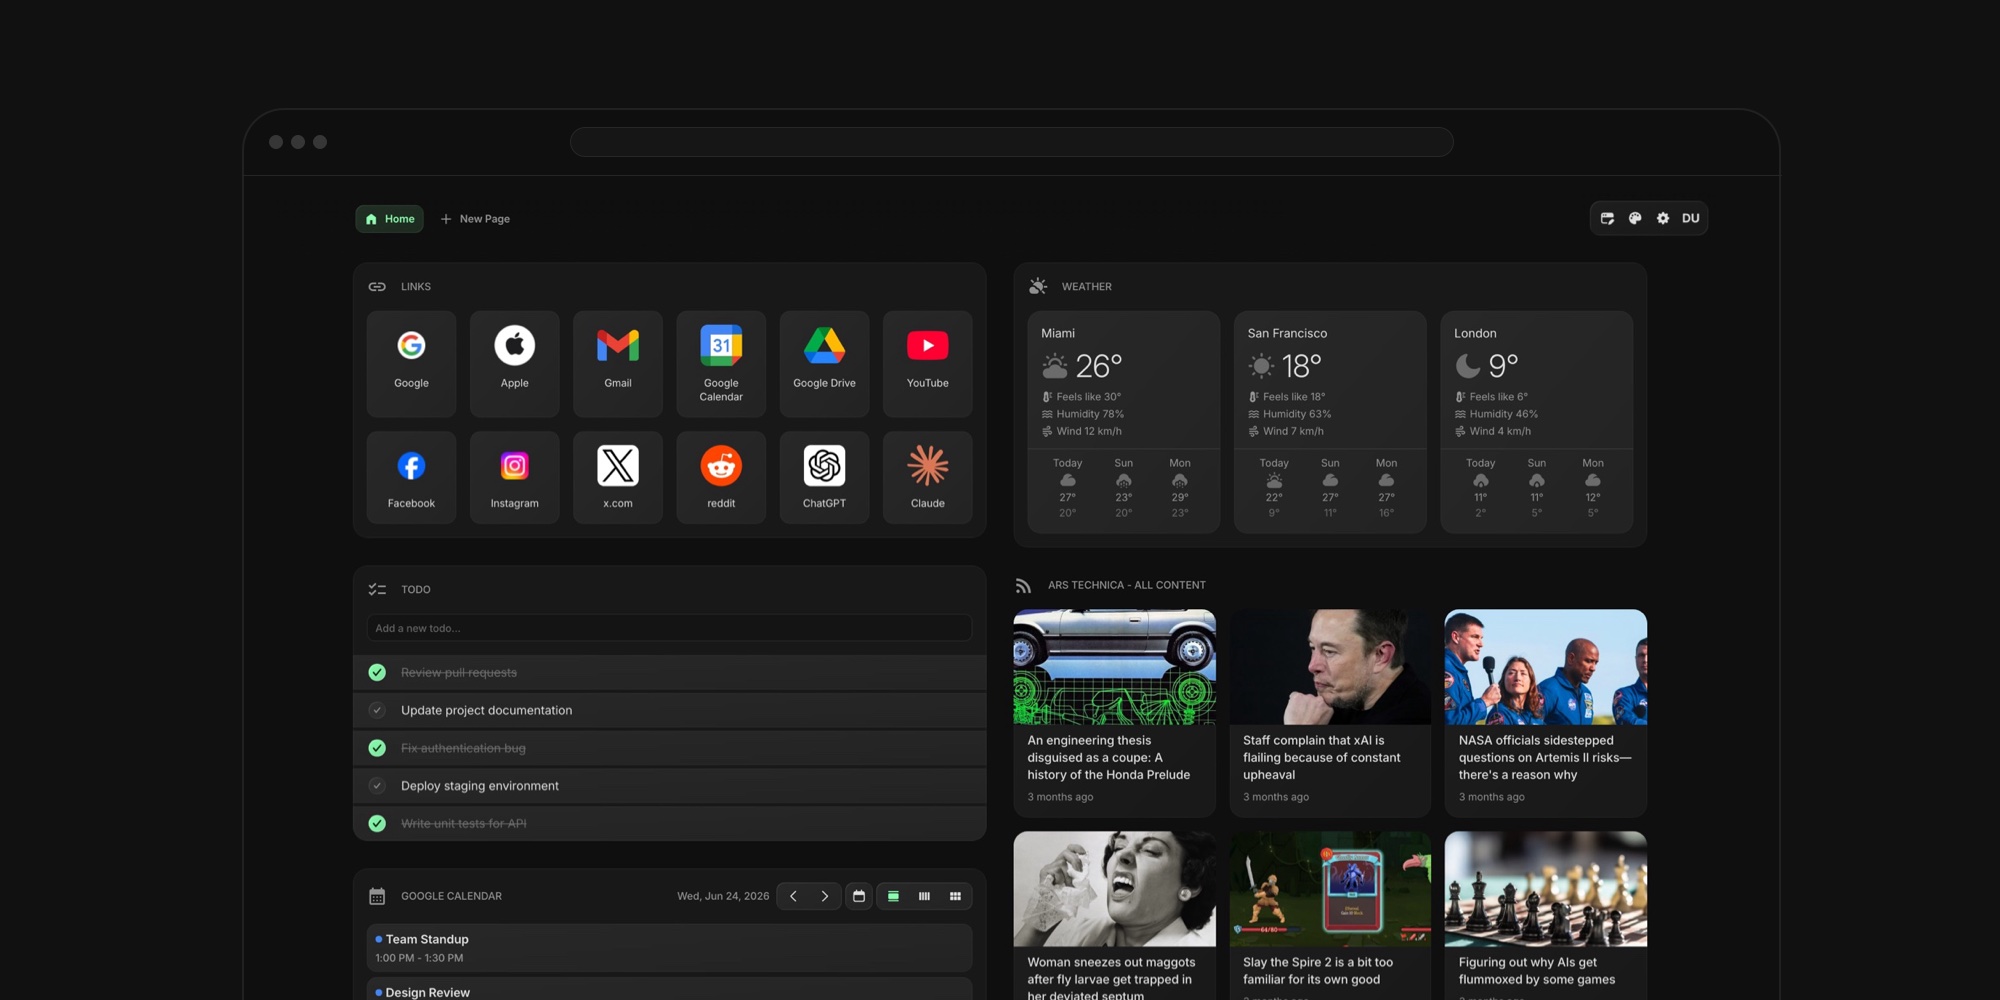The height and width of the screenshot is (1000, 2000).
Task: Switch to the Home tab
Action: click(389, 219)
